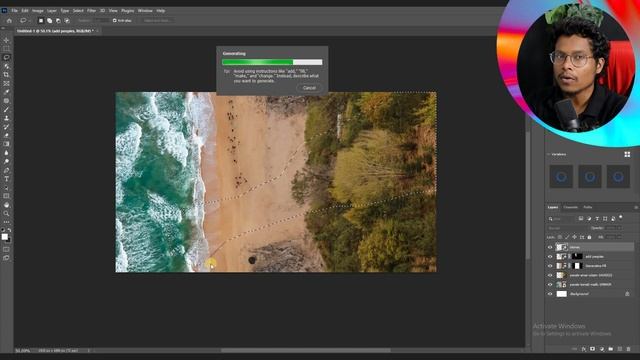
Task: Select the Brush tool
Action: pyautogui.click(x=6, y=109)
